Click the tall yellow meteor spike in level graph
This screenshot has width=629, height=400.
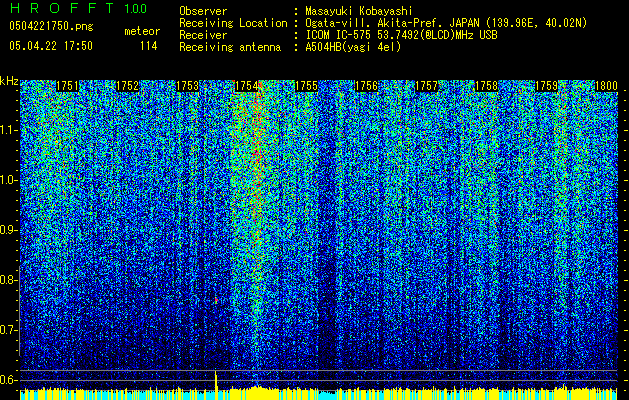click(x=216, y=384)
